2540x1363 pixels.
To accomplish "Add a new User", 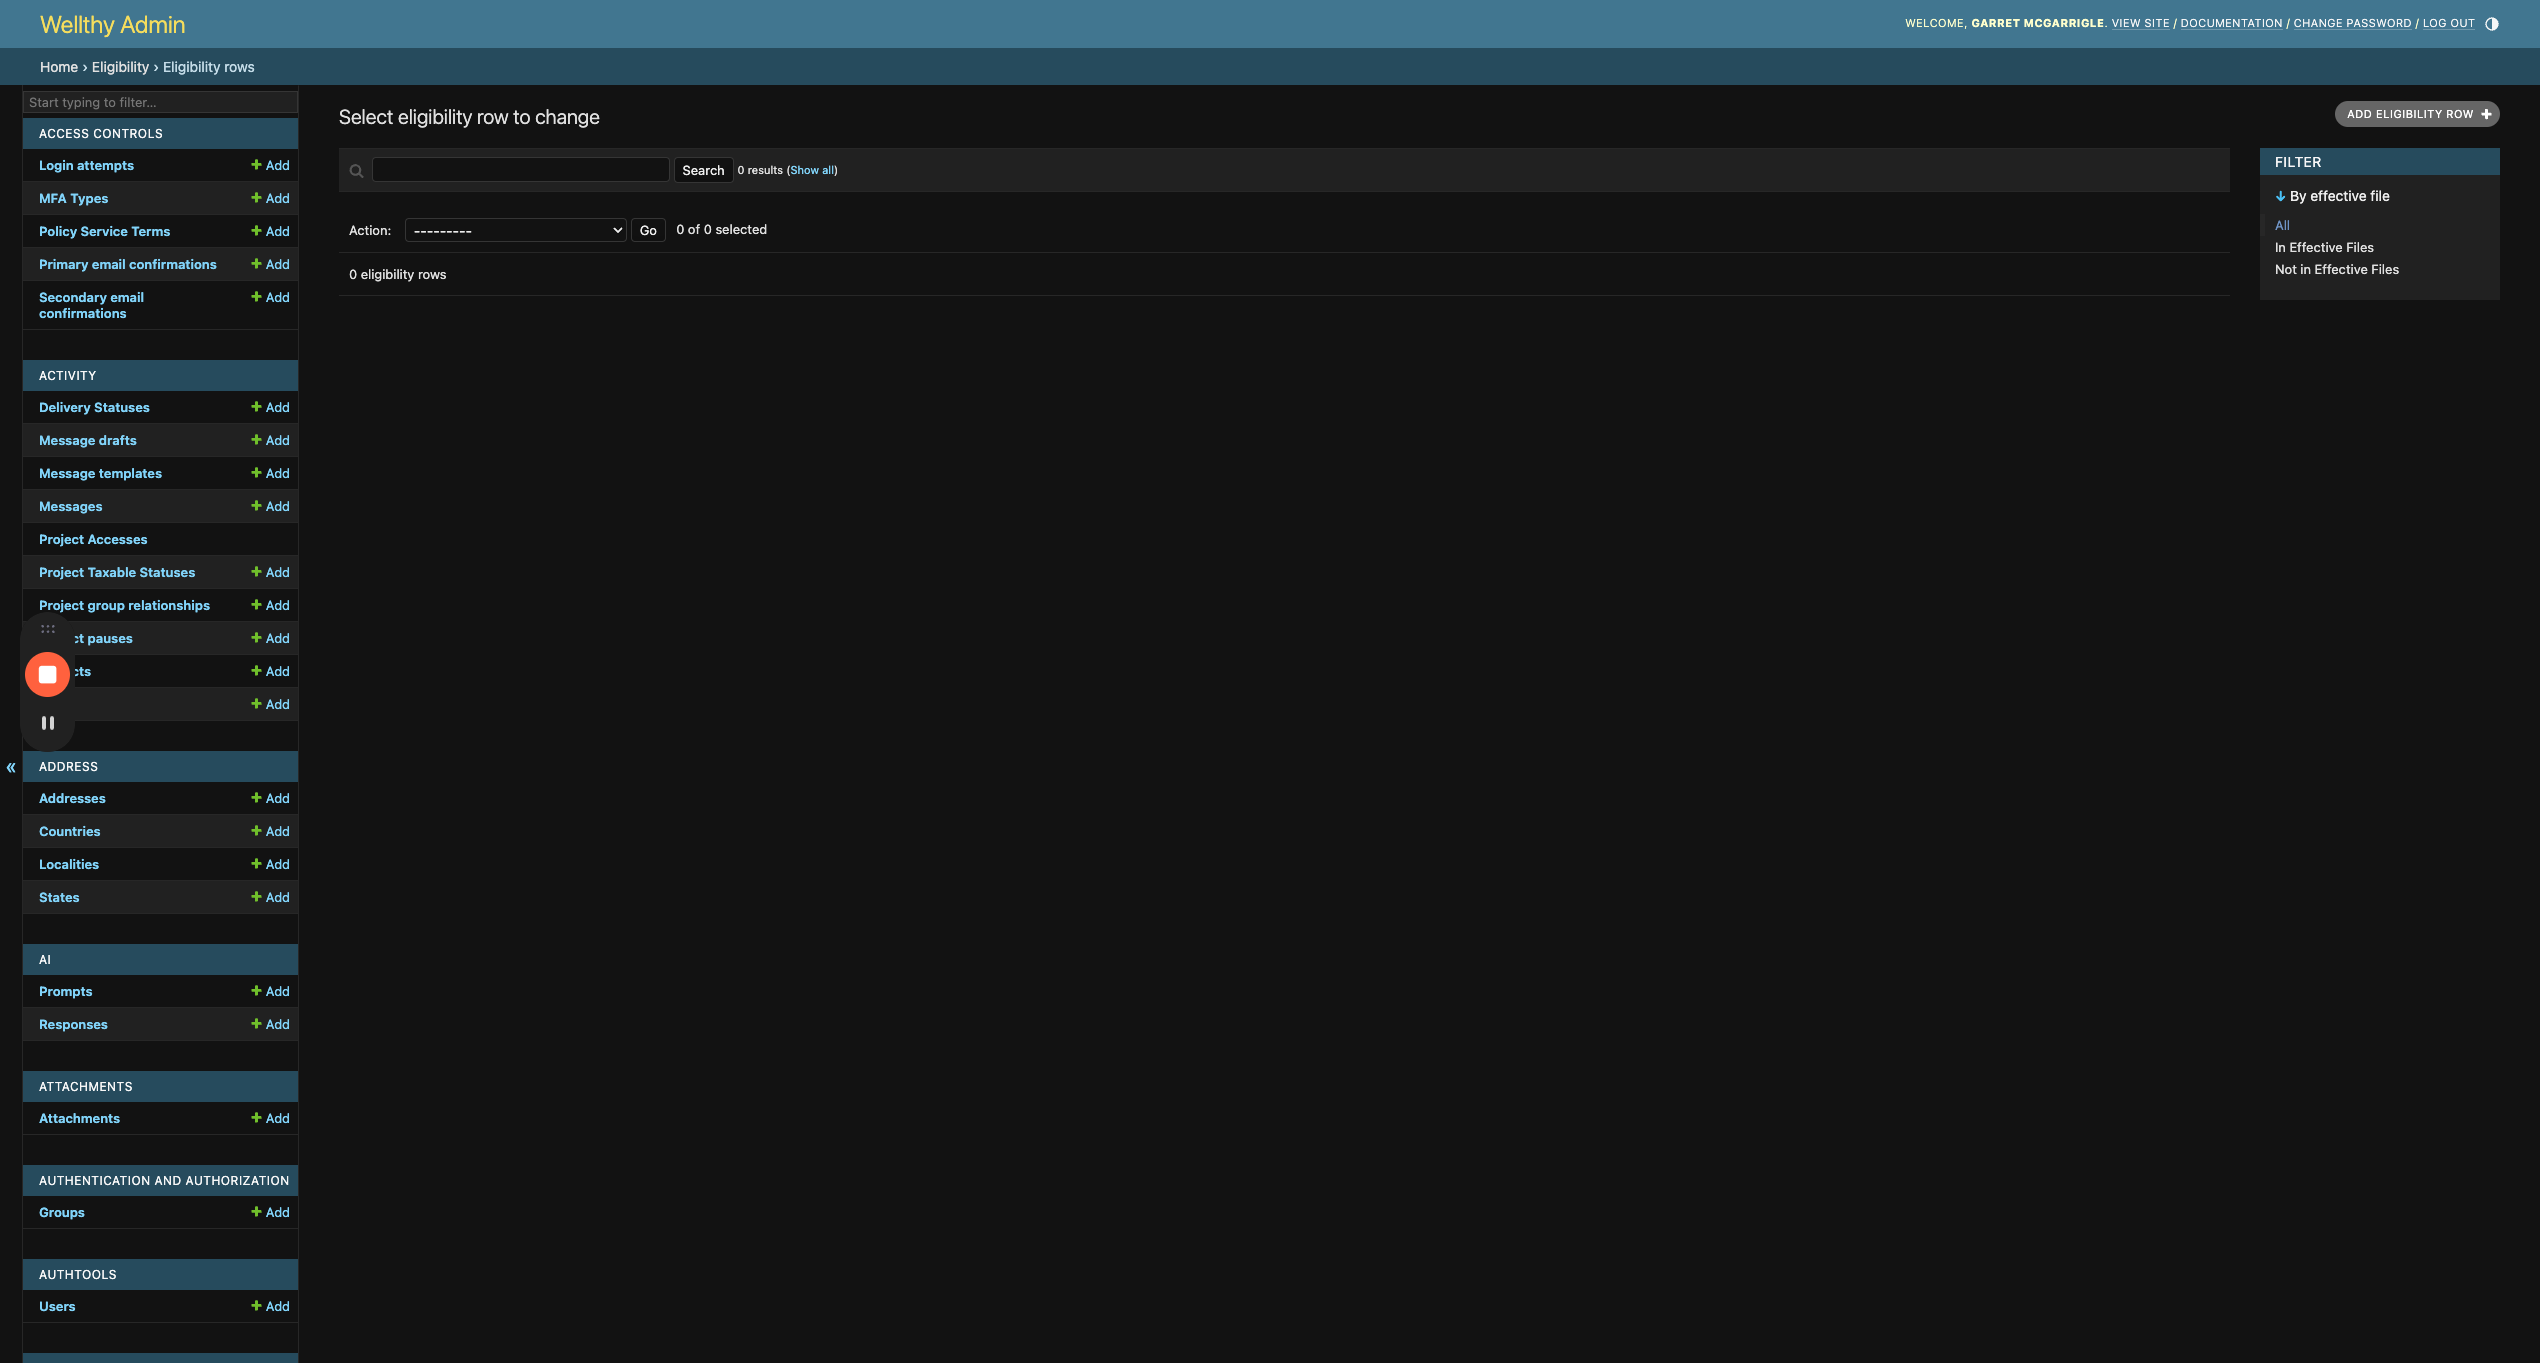I will [270, 1306].
